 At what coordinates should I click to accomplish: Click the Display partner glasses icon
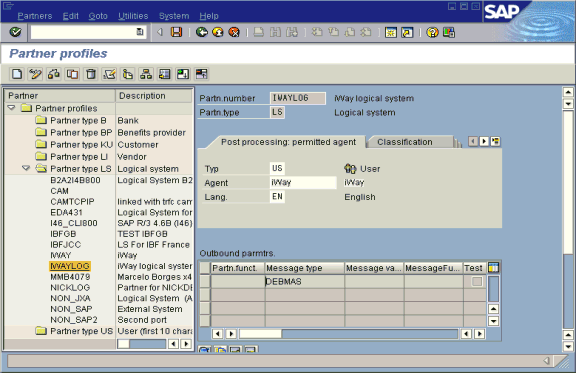point(54,74)
